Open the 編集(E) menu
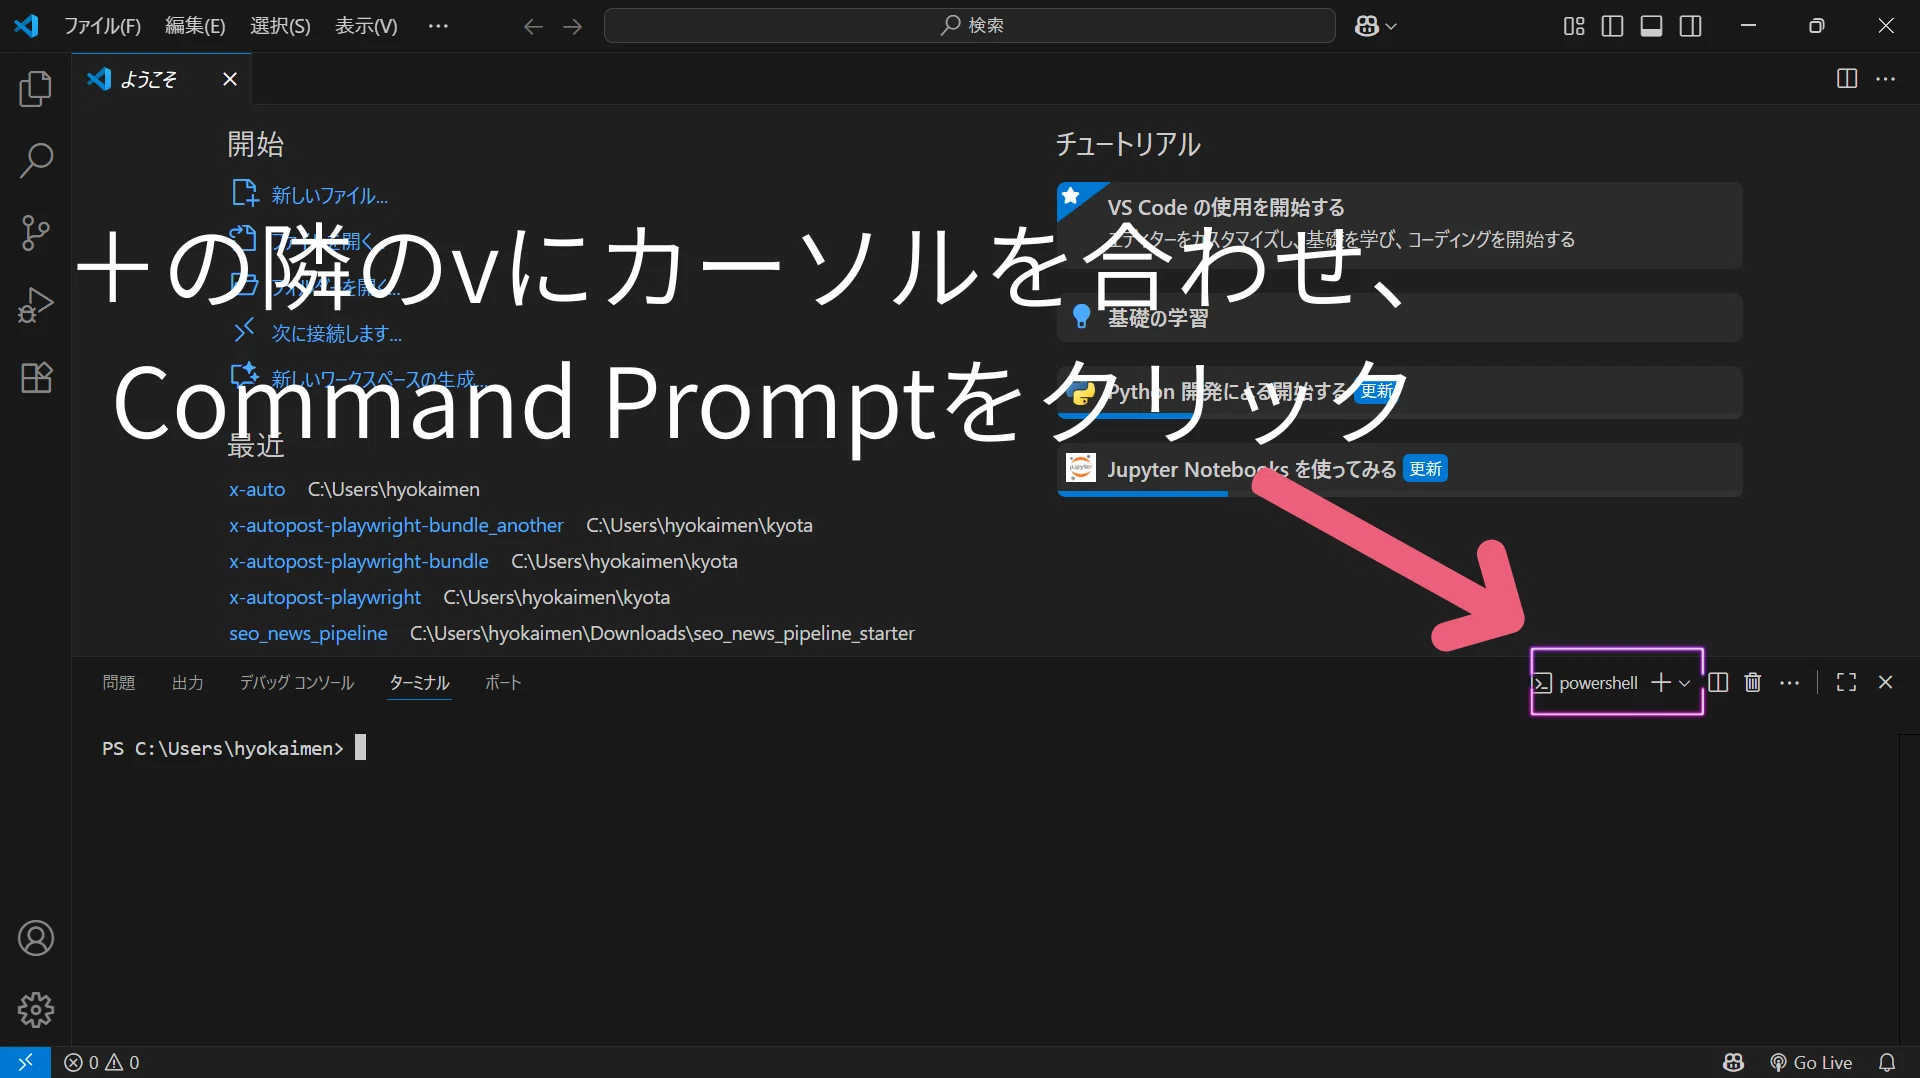Viewport: 1920px width, 1078px height. pos(195,26)
